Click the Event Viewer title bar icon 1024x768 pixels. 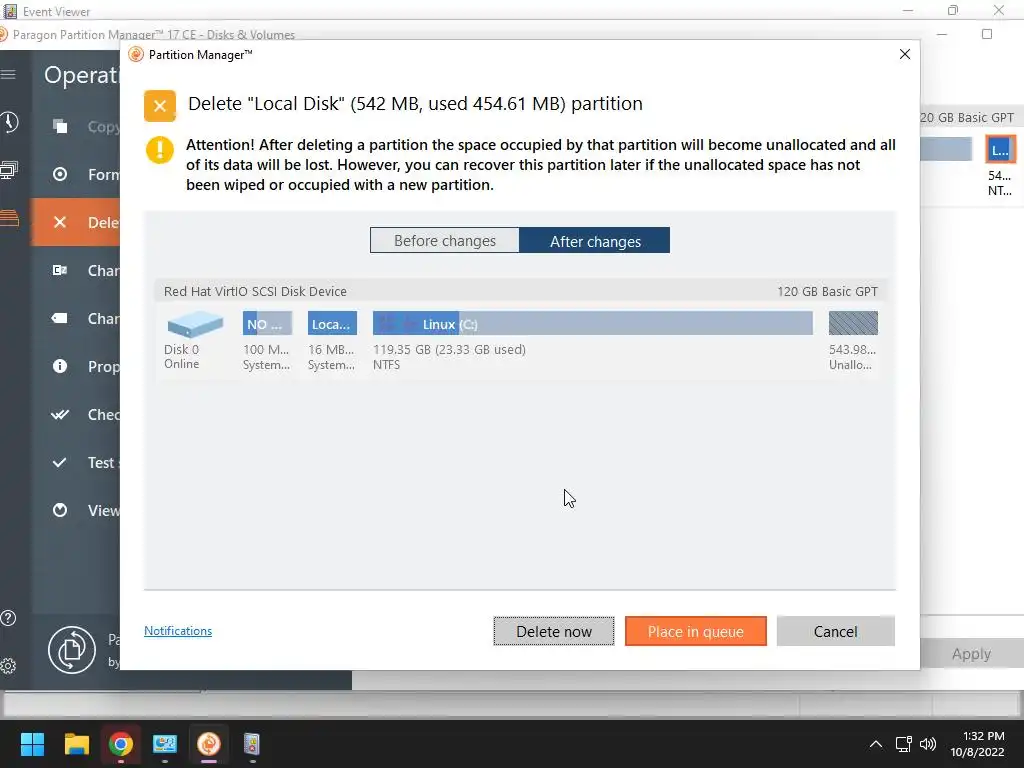tap(10, 11)
